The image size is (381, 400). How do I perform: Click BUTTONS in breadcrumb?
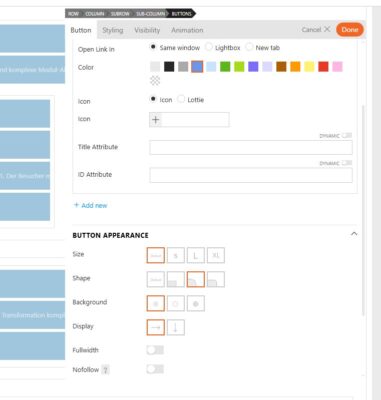pyautogui.click(x=182, y=14)
